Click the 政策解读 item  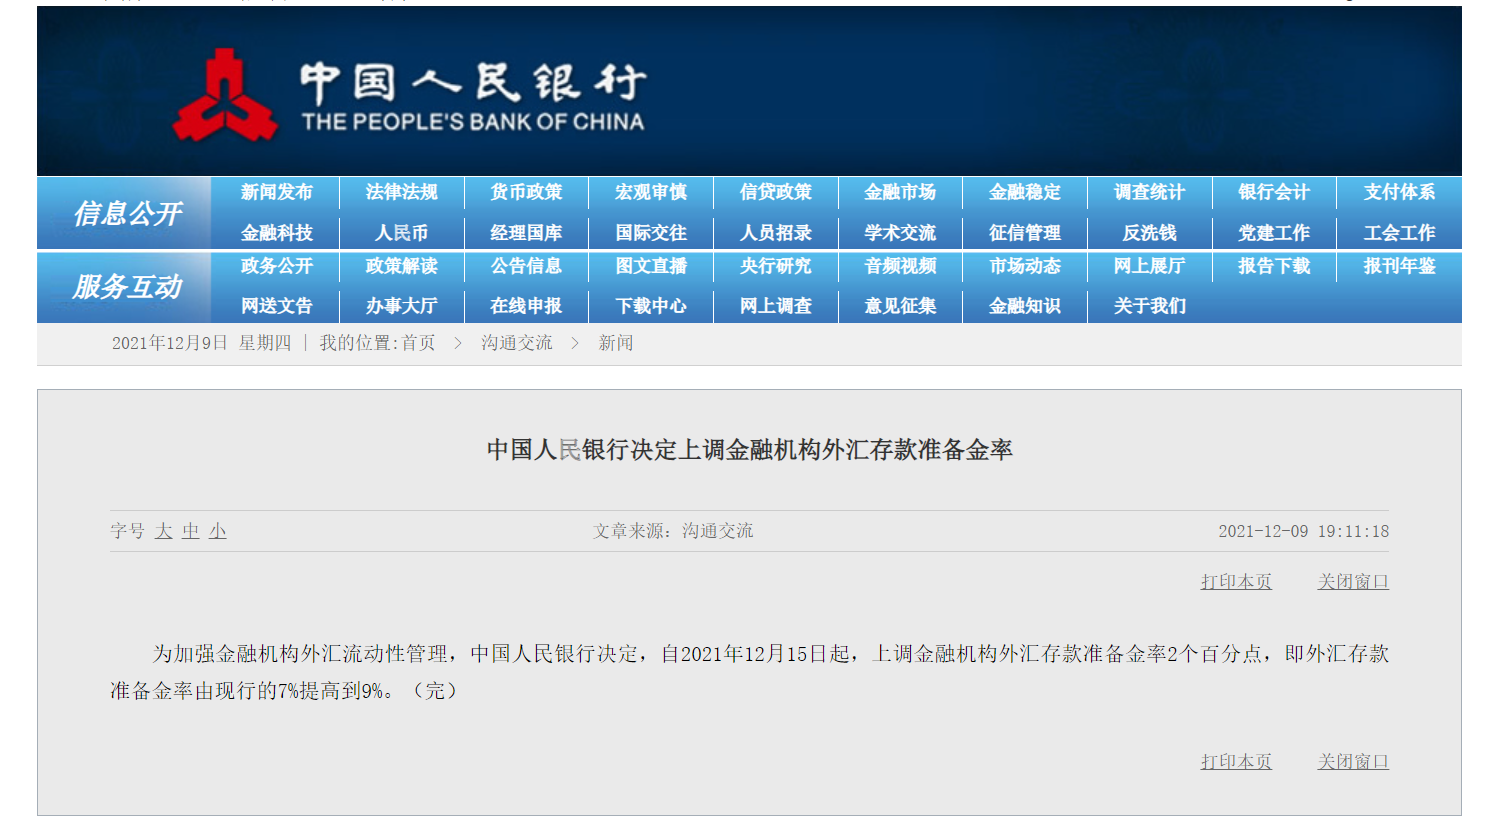click(402, 266)
